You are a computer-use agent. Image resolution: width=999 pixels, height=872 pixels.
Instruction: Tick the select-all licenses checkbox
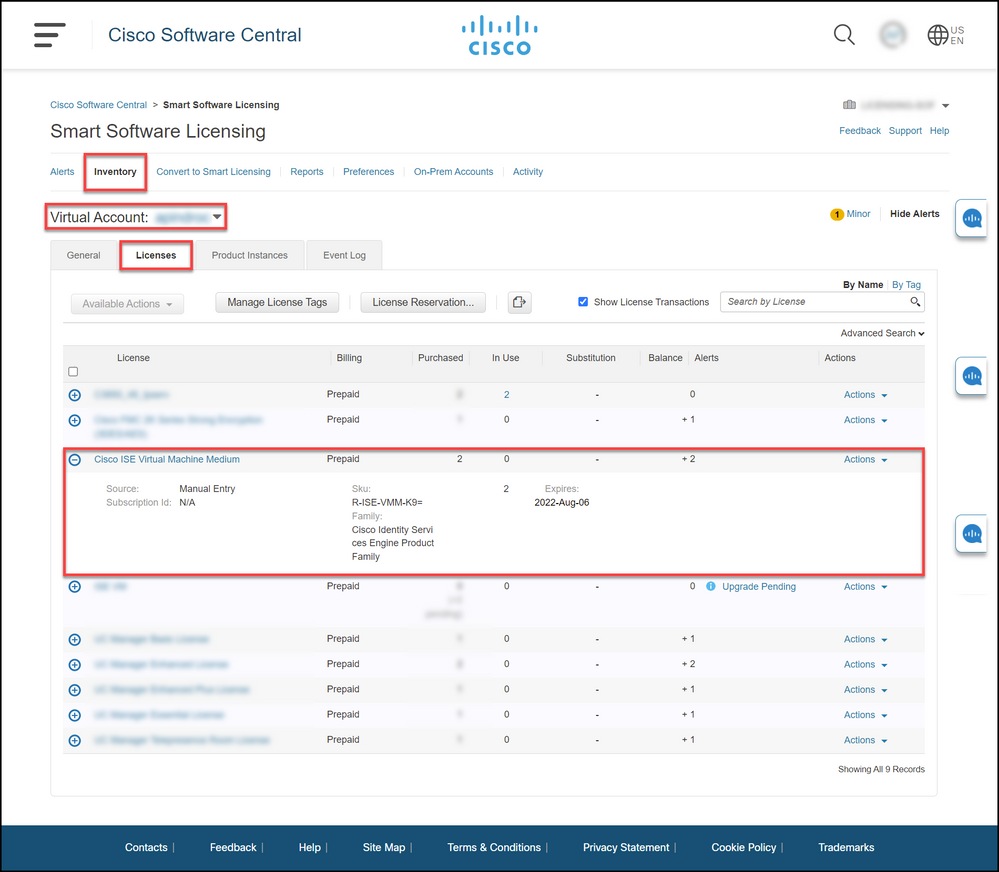coord(73,371)
